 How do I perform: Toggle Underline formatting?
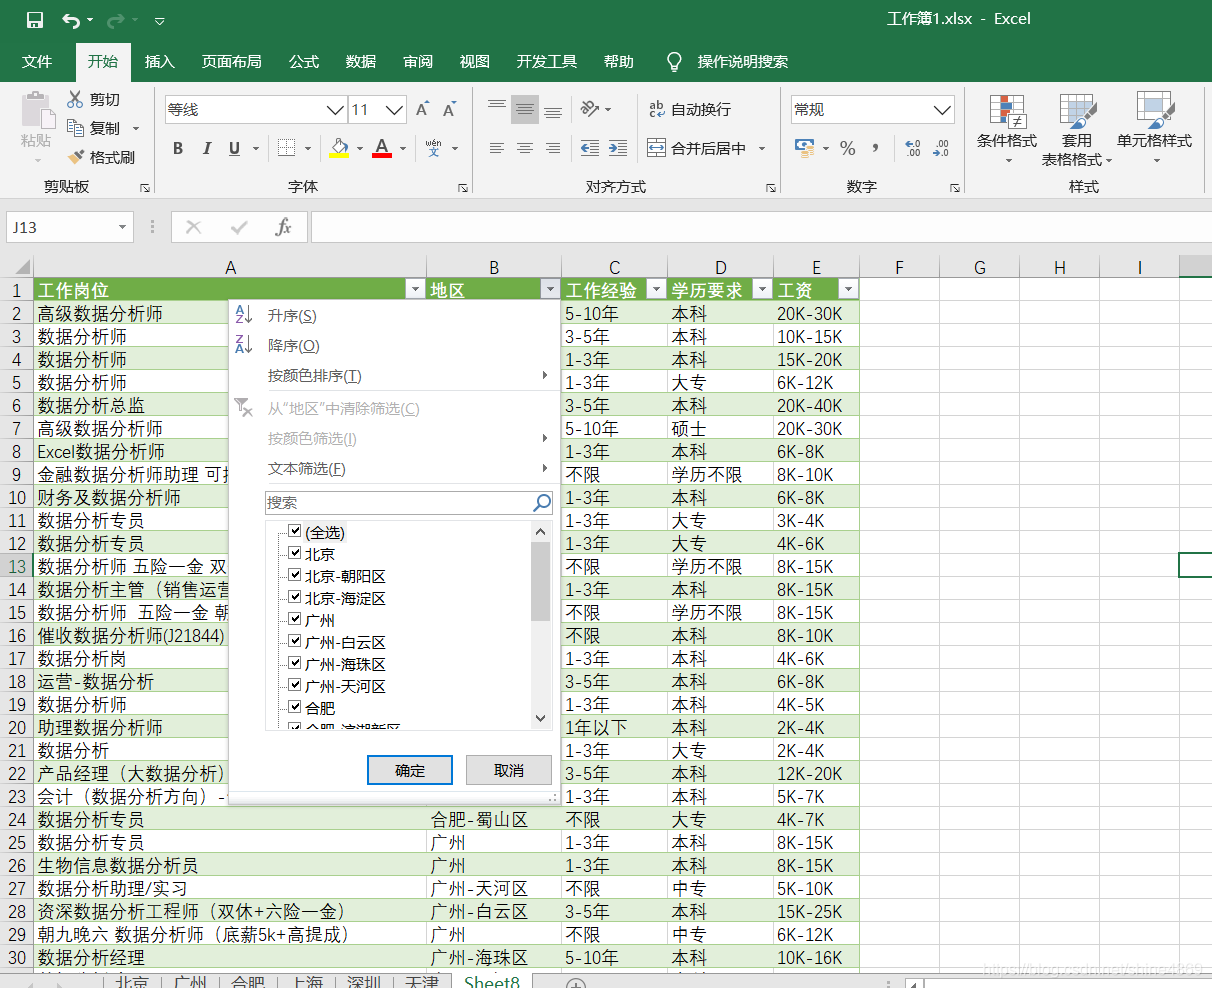234,148
